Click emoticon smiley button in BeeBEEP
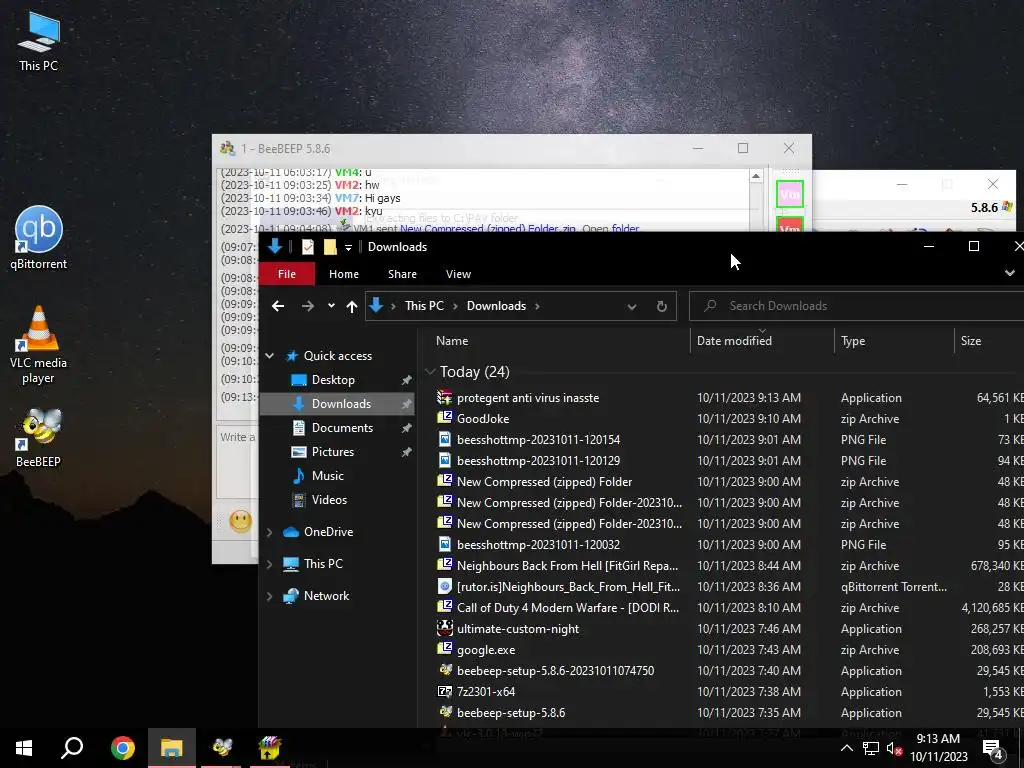 pyautogui.click(x=240, y=521)
